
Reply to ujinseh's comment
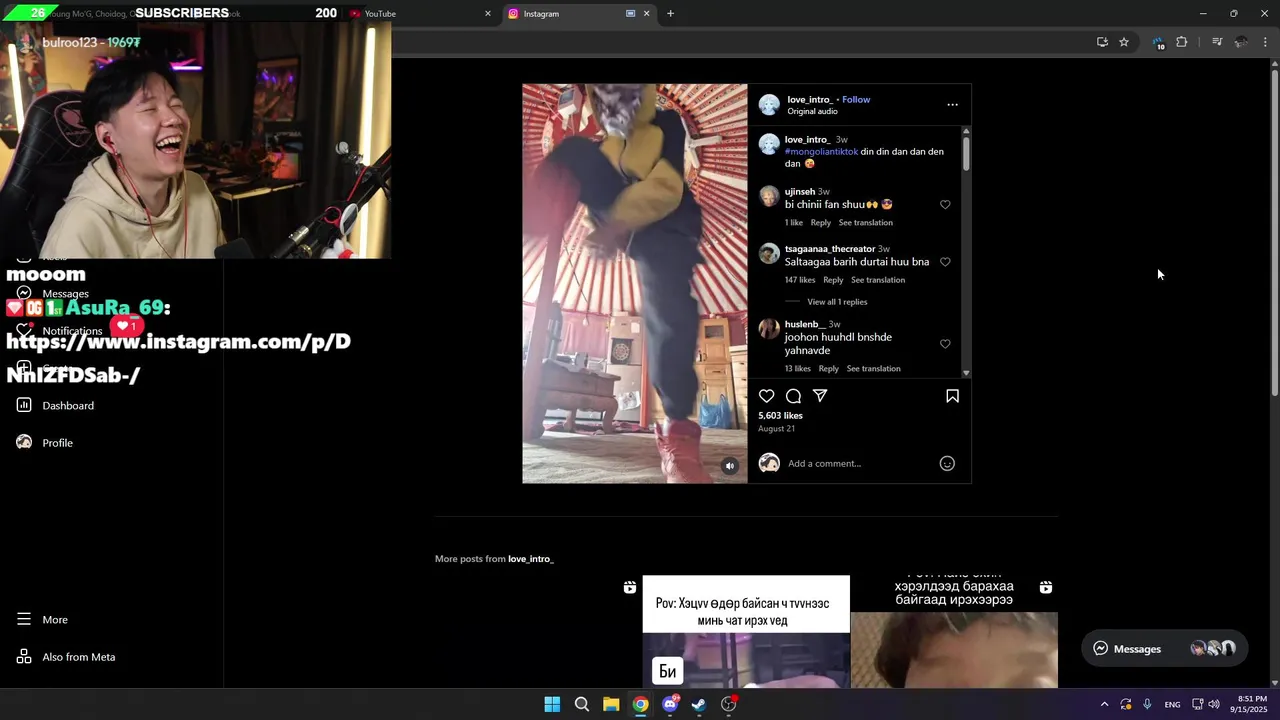(x=821, y=223)
